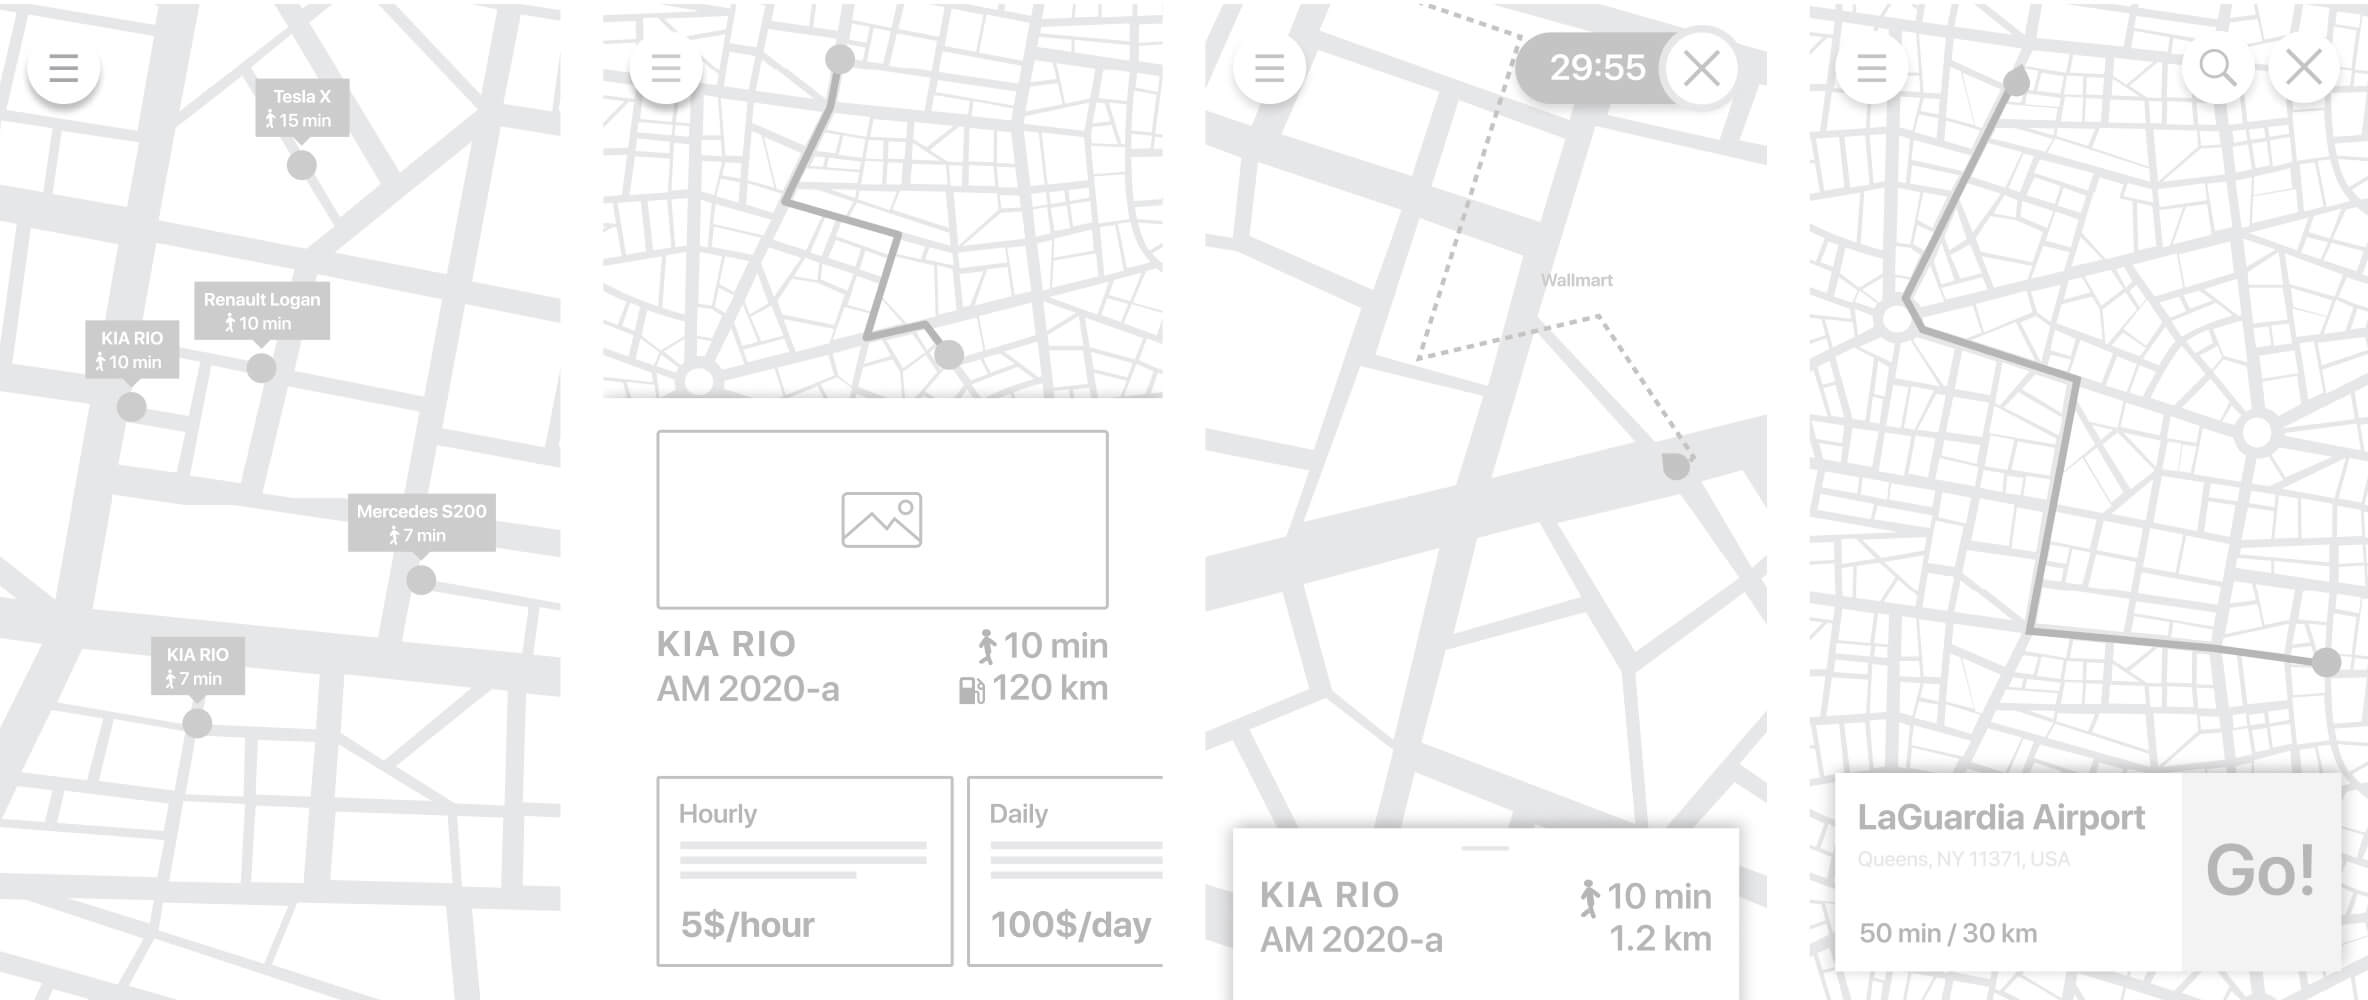Tap the parked car pin on the dotted route
The image size is (2368, 1000).
point(1676,466)
